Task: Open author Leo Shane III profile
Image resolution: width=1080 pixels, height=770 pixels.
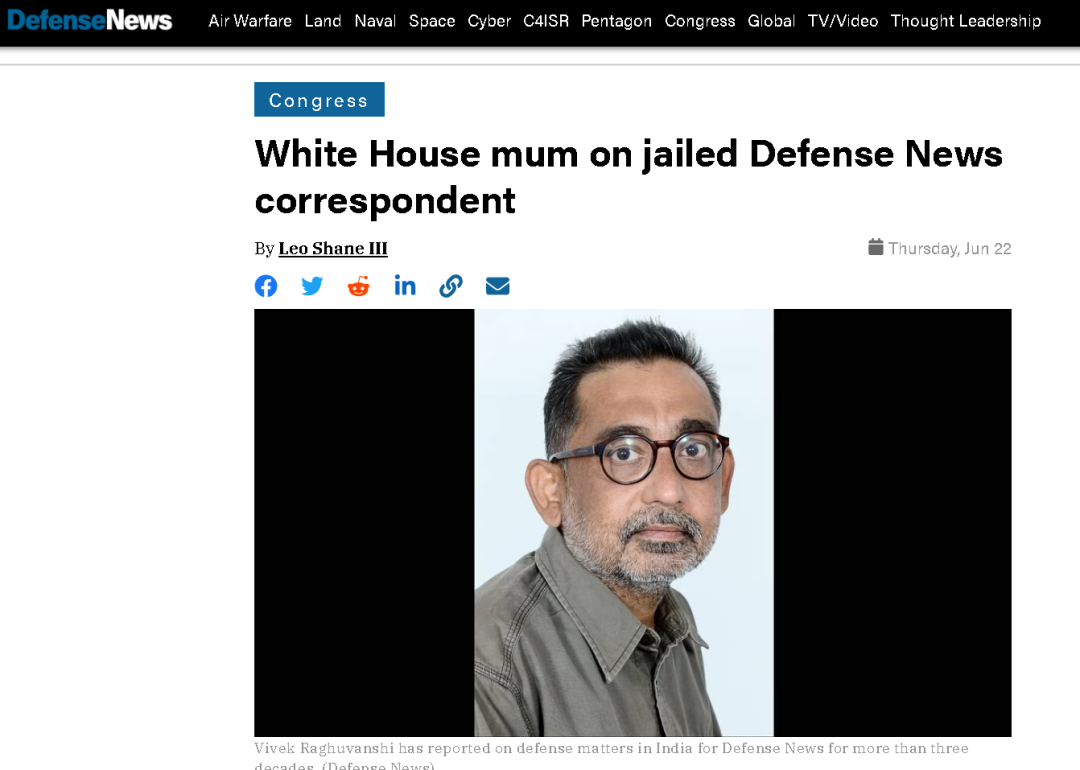Action: click(333, 248)
